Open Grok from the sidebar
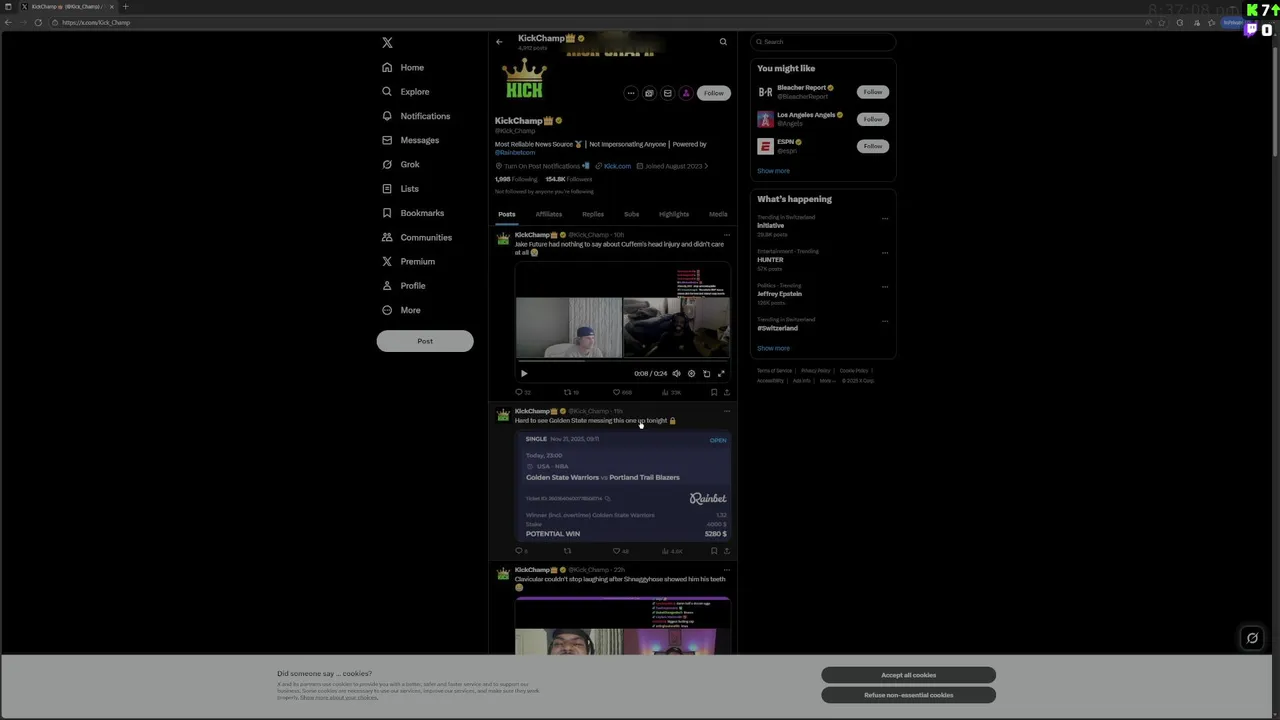This screenshot has width=1280, height=720. point(400,164)
